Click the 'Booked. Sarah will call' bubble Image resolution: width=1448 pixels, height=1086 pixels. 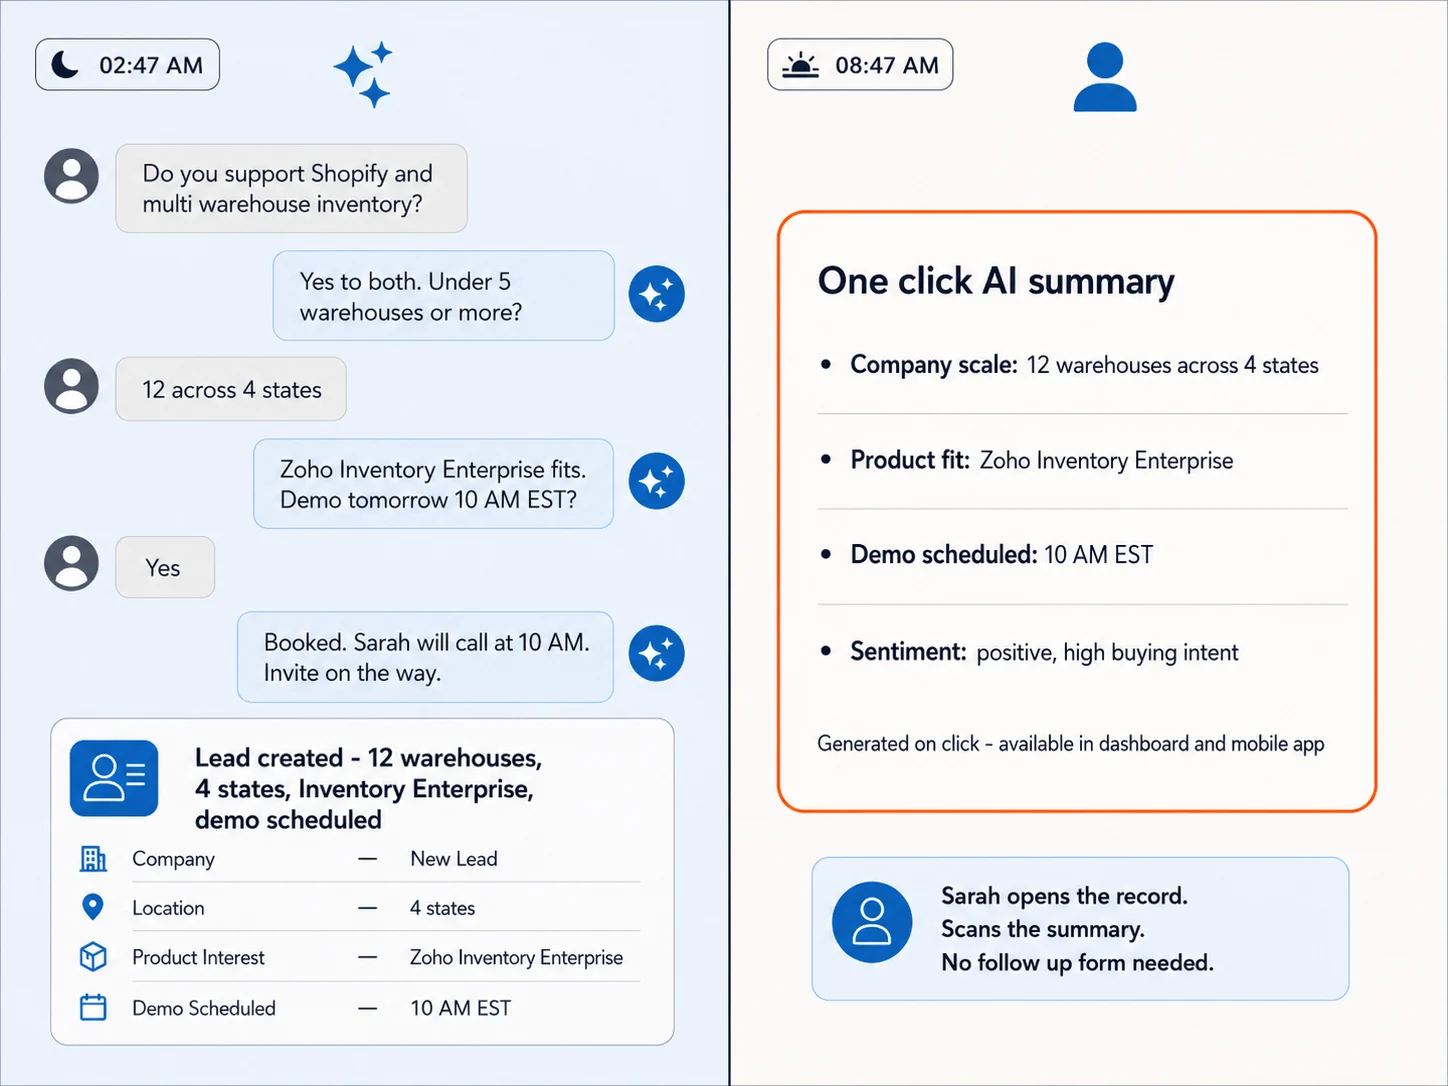pos(425,657)
